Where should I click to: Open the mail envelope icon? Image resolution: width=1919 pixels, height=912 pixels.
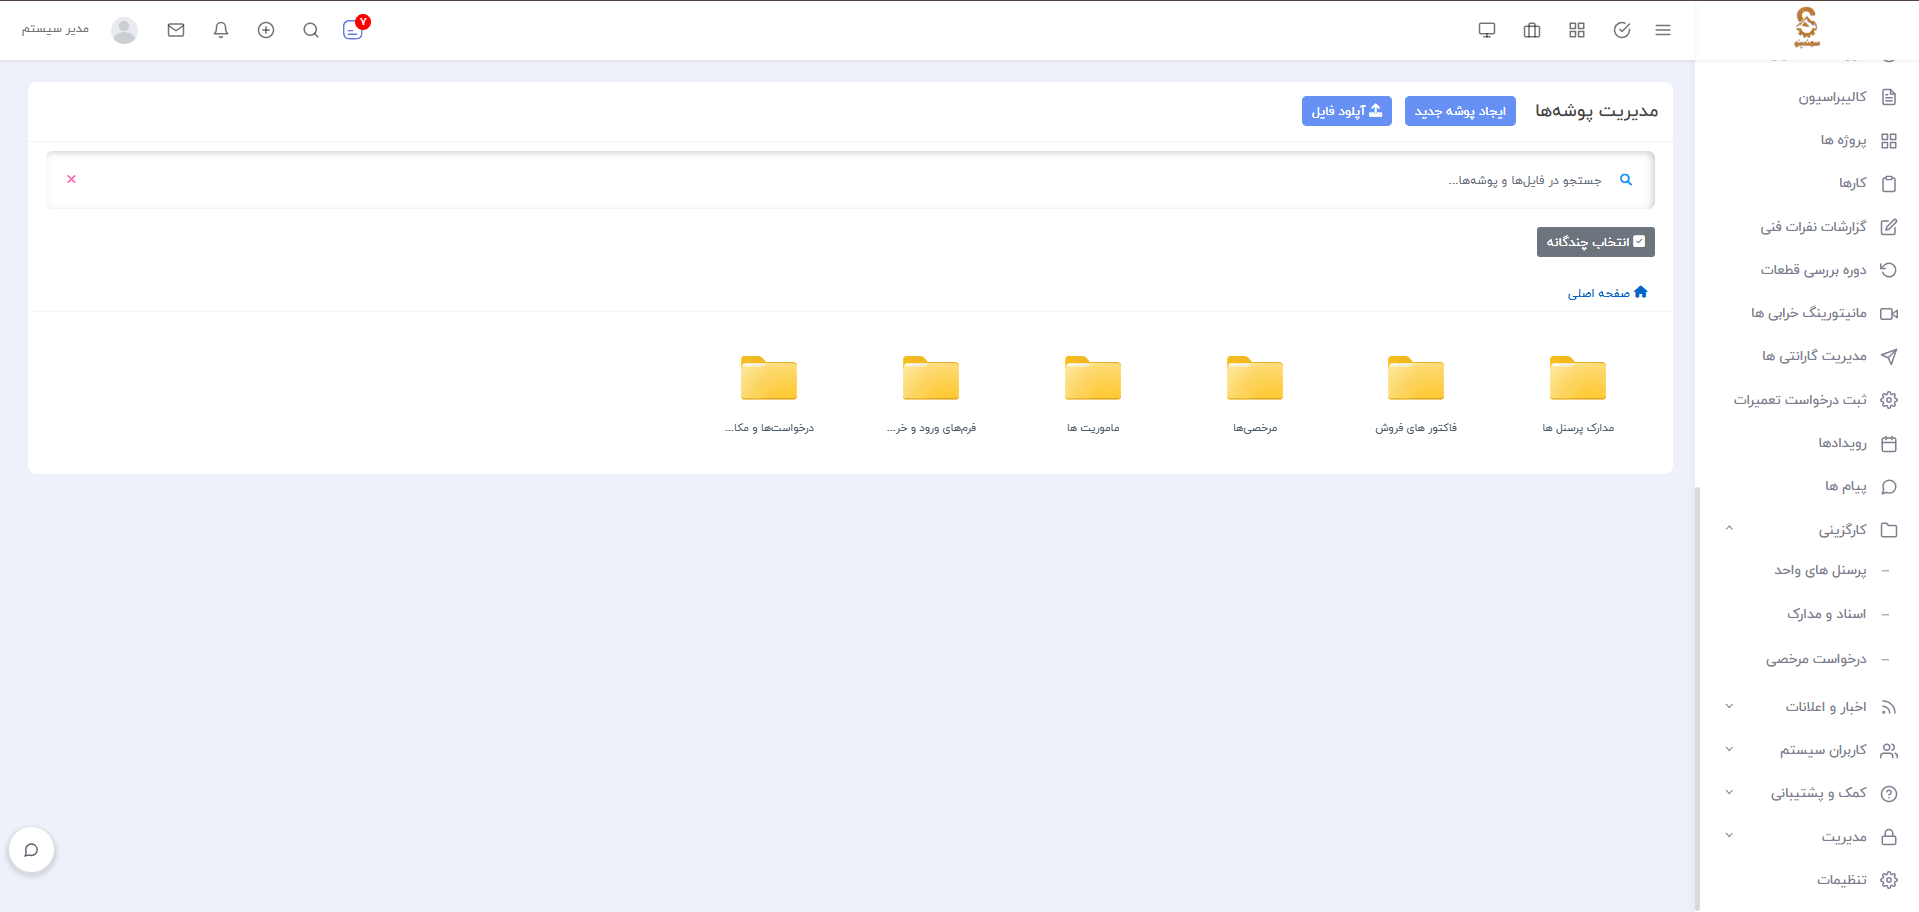click(x=176, y=30)
